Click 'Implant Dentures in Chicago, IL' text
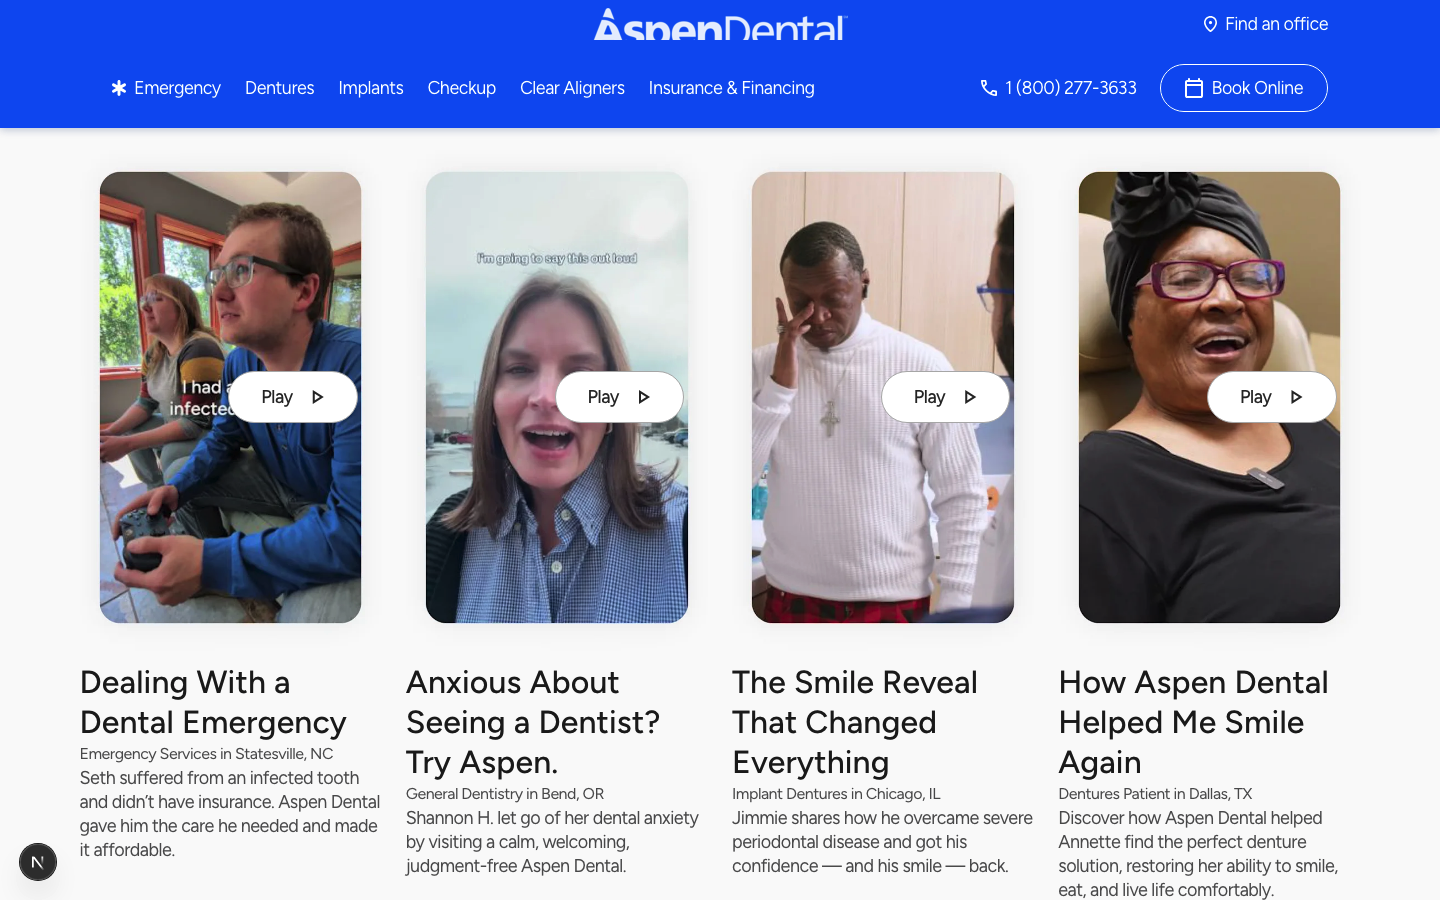This screenshot has width=1440, height=900. (x=836, y=794)
